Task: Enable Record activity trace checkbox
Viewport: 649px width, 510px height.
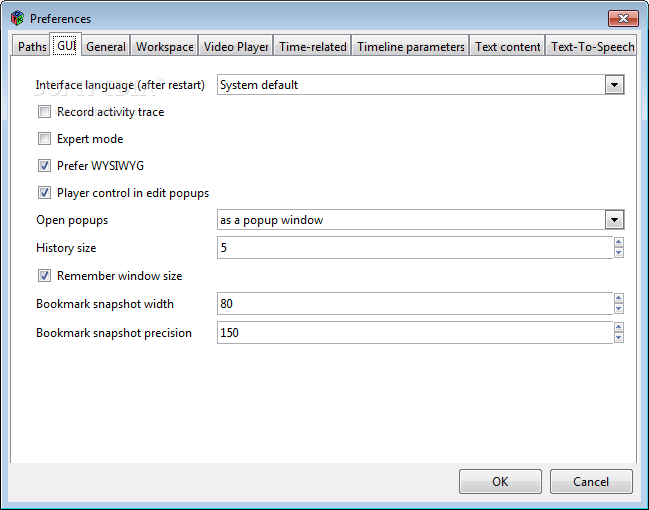Action: (44, 111)
